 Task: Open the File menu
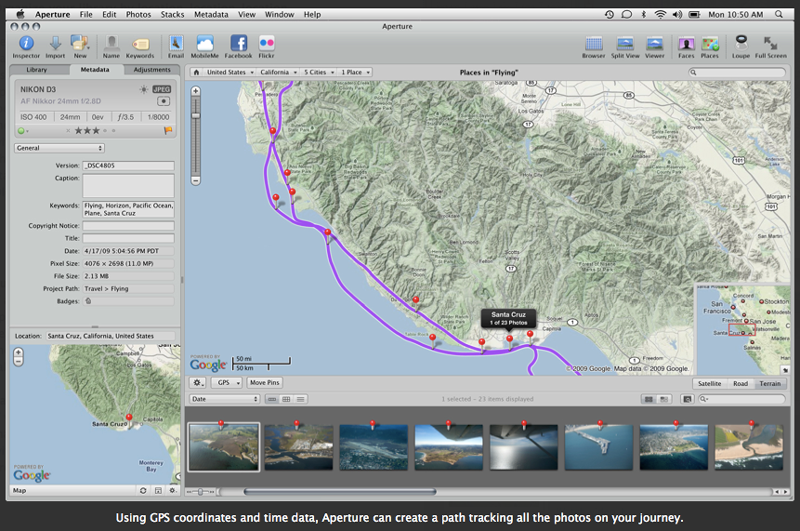pos(86,14)
